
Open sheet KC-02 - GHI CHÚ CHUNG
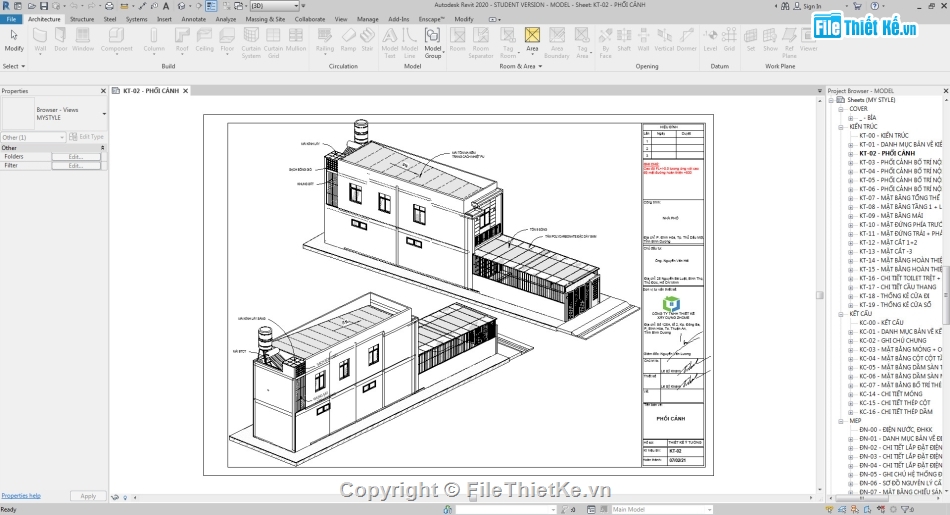click(892, 341)
